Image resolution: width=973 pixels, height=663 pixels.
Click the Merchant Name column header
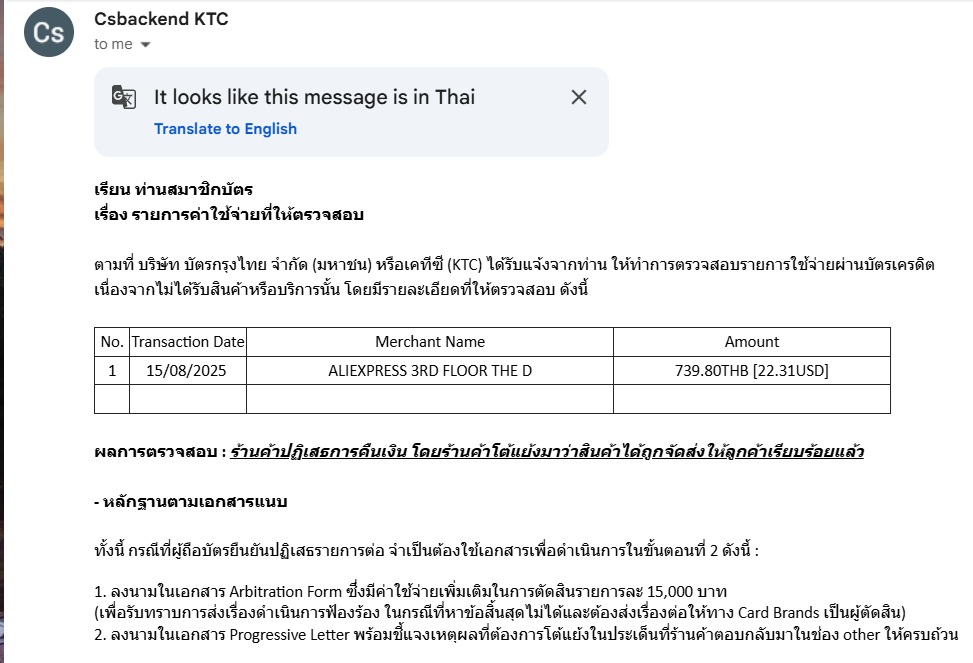[430, 342]
